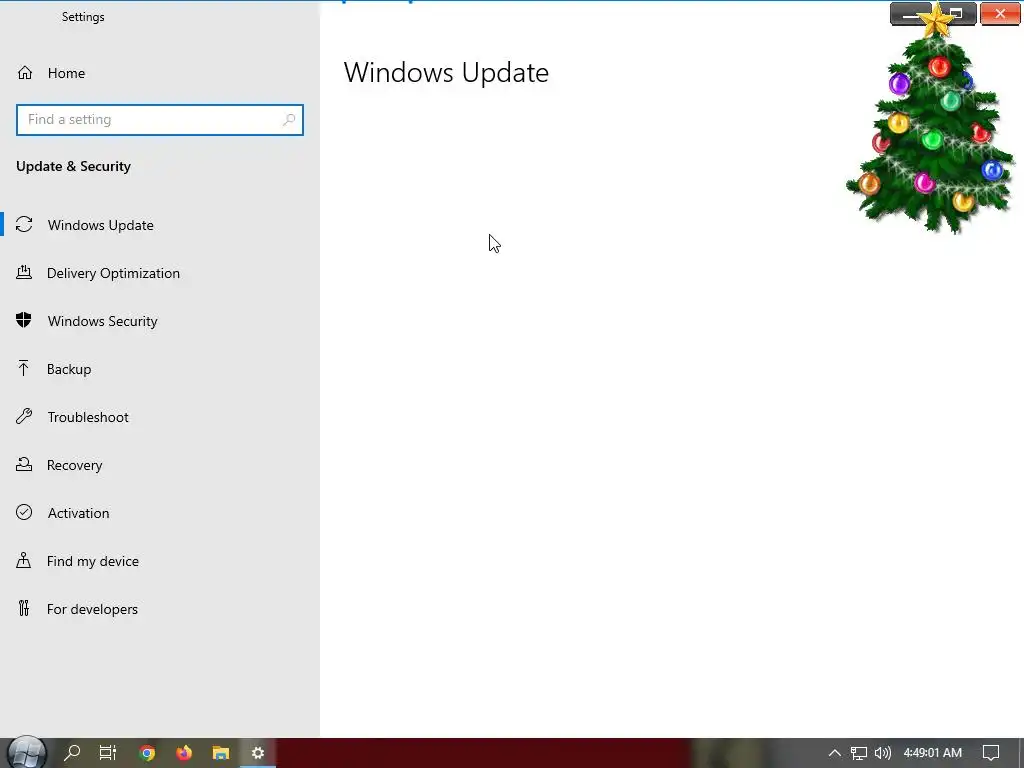1024x768 pixels.
Task: Click the search magnifier in Find a setting
Action: [289, 120]
